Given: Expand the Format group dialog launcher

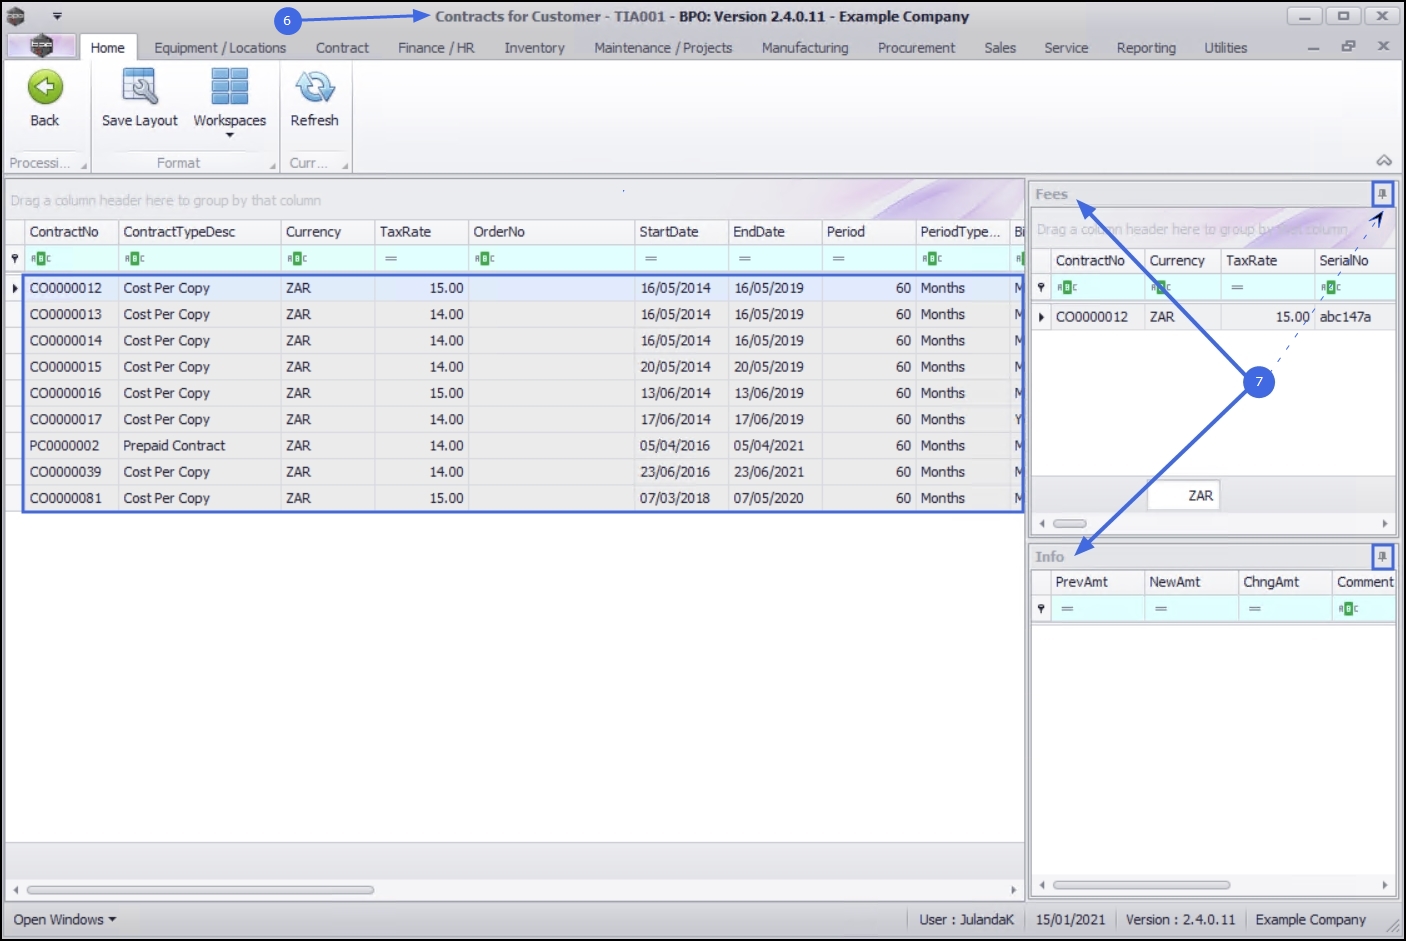Looking at the screenshot, I should [273, 166].
